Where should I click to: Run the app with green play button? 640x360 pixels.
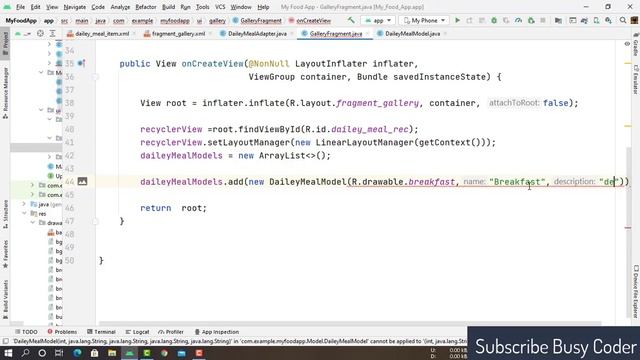tap(457, 20)
